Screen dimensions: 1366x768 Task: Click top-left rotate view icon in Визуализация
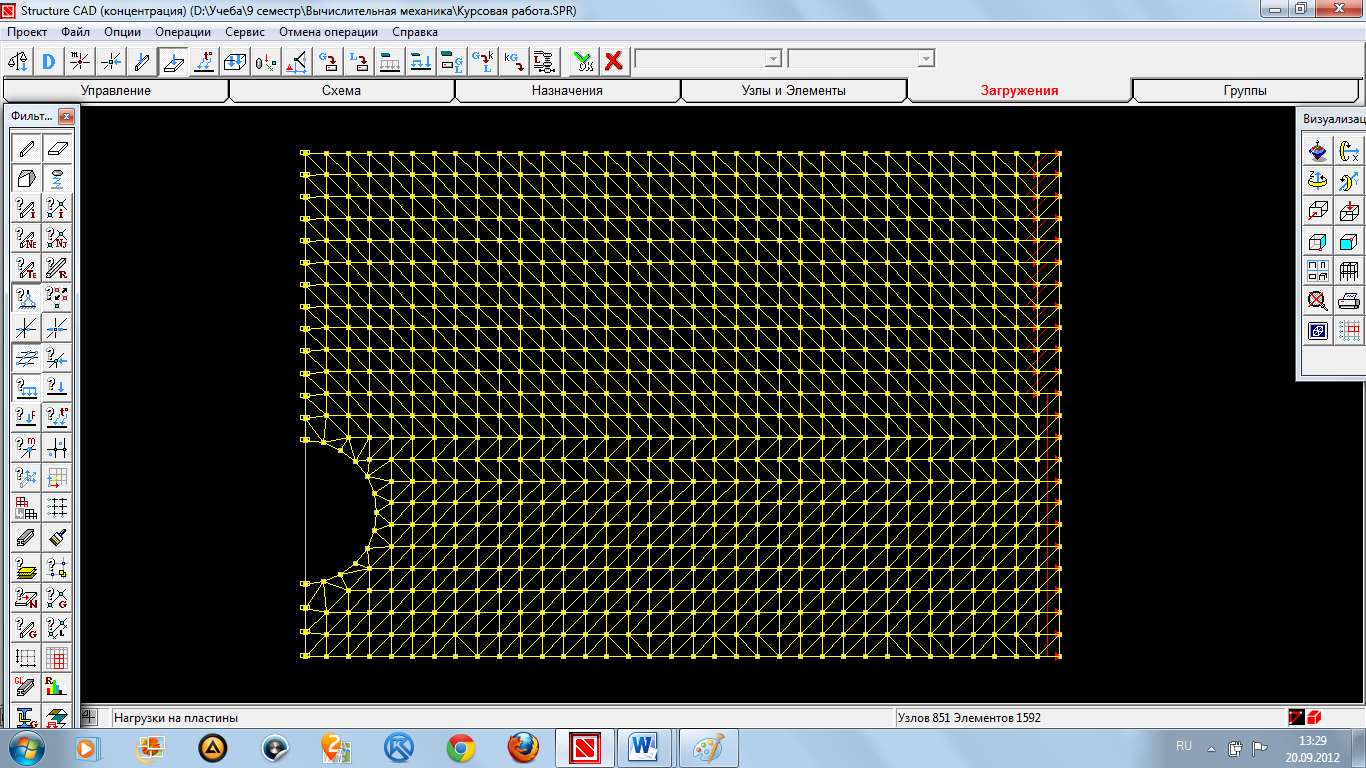[x=1318, y=152]
